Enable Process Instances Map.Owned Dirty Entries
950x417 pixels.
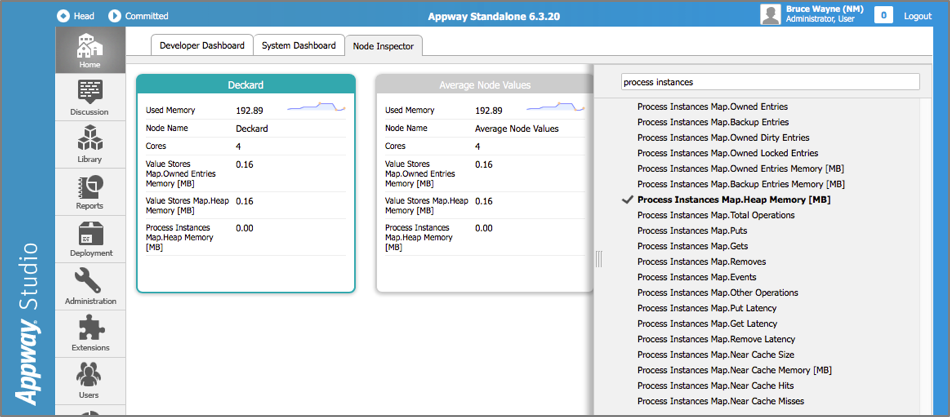click(723, 138)
